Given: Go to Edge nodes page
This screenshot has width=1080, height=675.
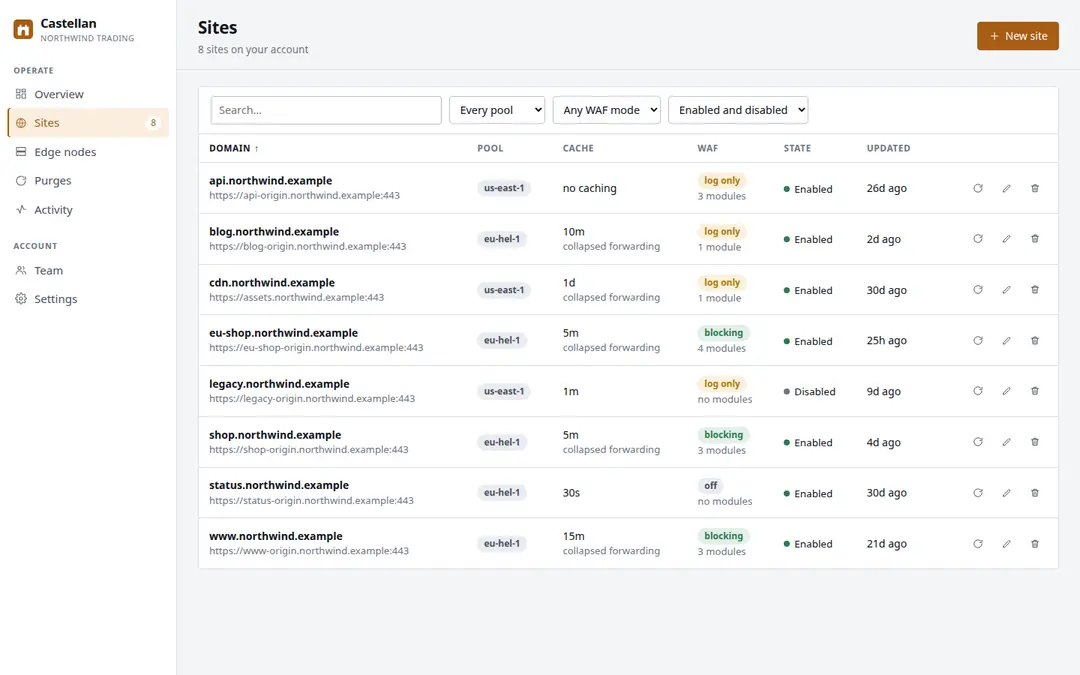Looking at the screenshot, I should pyautogui.click(x=87, y=152).
